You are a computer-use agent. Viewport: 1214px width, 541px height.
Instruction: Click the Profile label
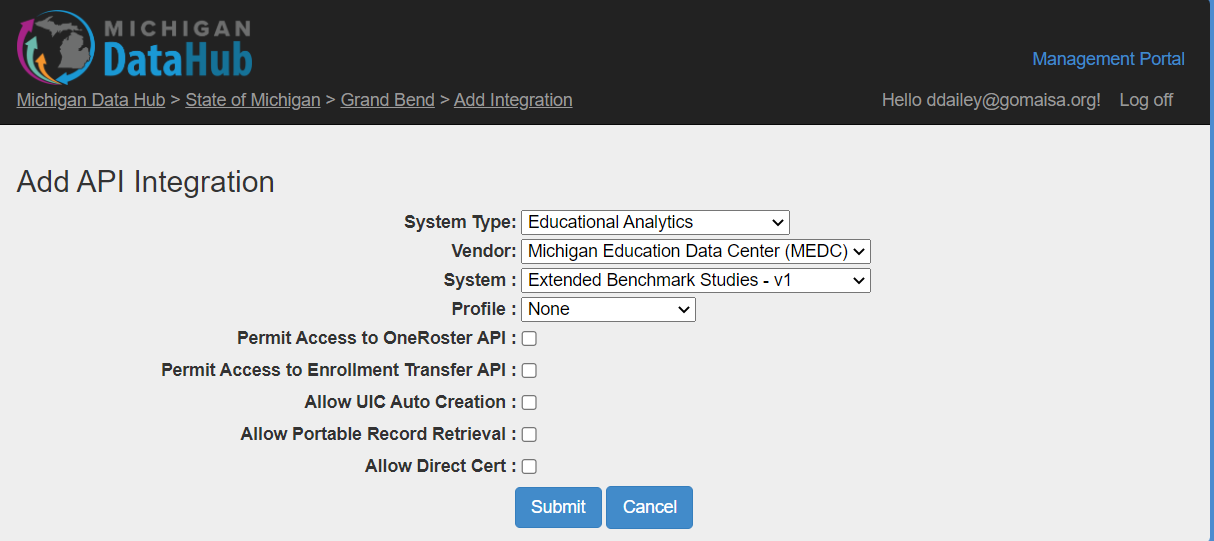click(484, 309)
